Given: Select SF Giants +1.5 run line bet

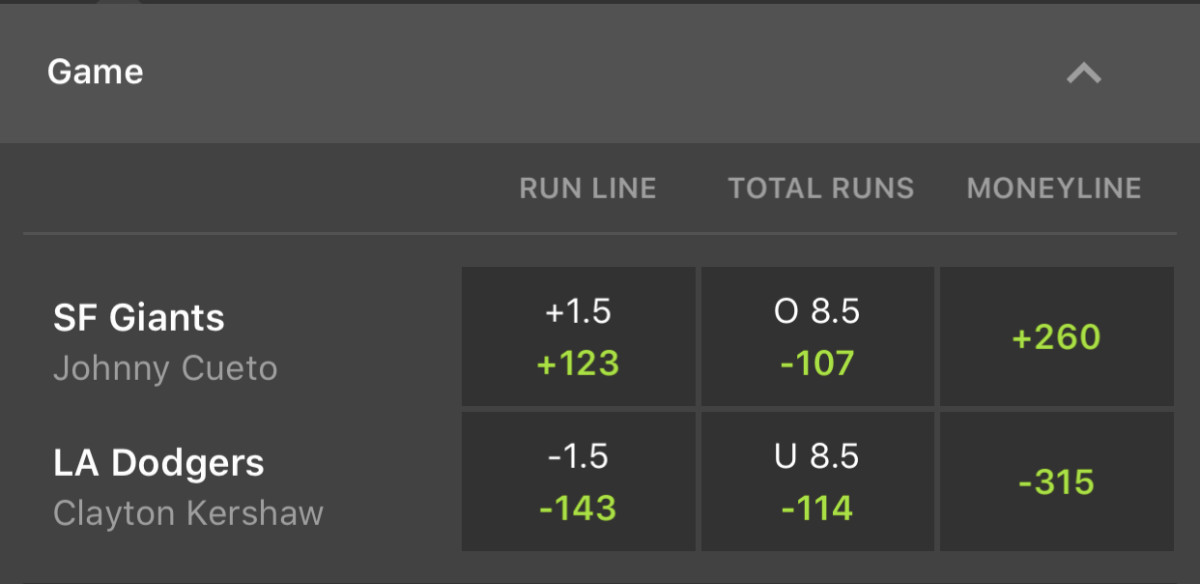Looking at the screenshot, I should click(578, 336).
